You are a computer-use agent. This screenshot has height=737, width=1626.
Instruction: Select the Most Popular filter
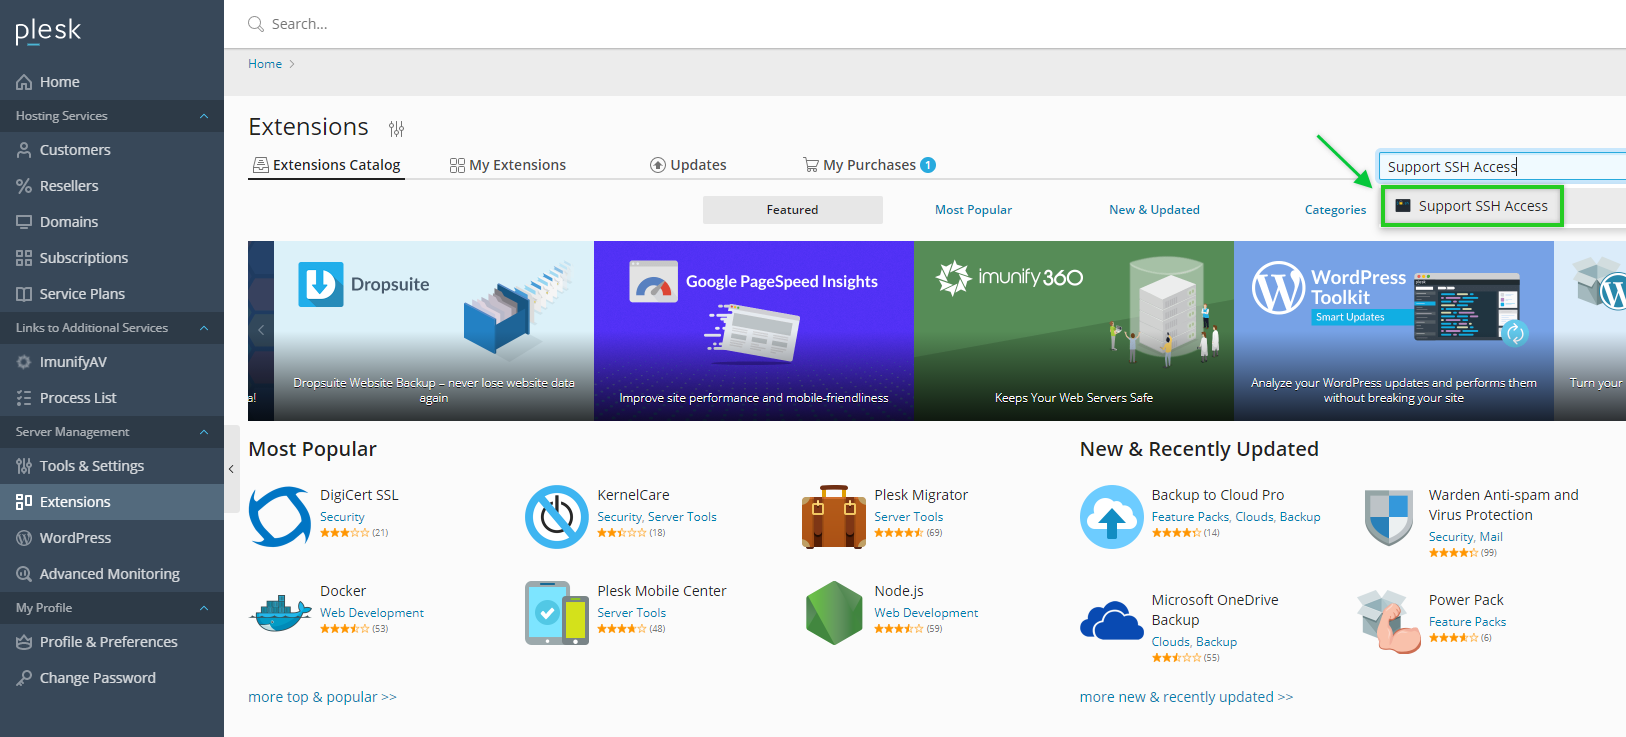(x=973, y=210)
